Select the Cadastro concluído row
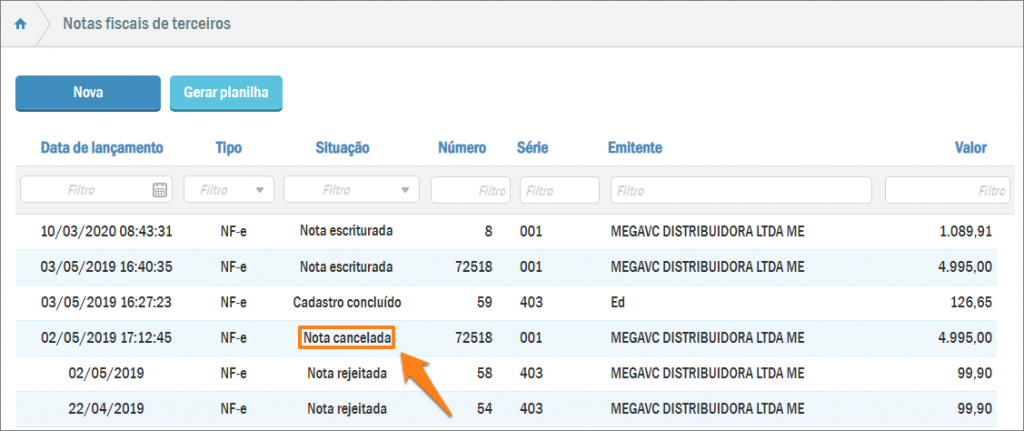Viewport: 1024px width, 431px height. (x=346, y=302)
